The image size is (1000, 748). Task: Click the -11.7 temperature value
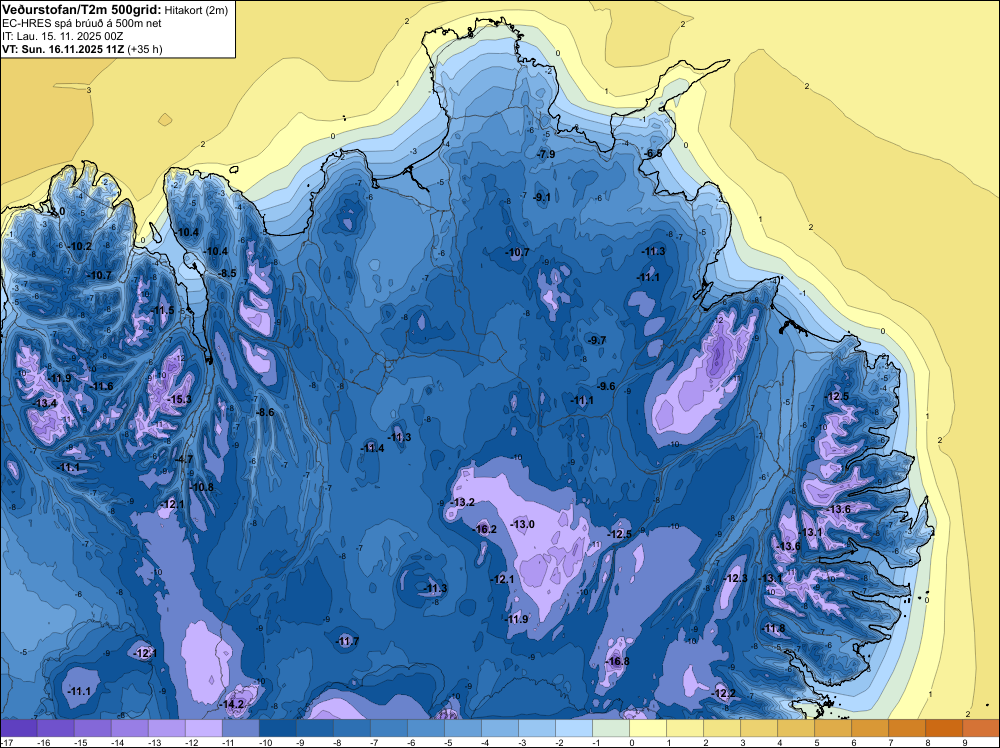click(348, 641)
